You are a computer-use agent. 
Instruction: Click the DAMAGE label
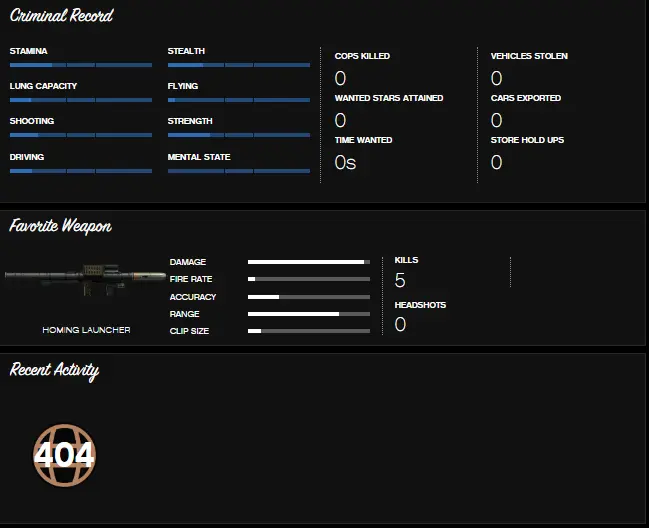point(188,262)
